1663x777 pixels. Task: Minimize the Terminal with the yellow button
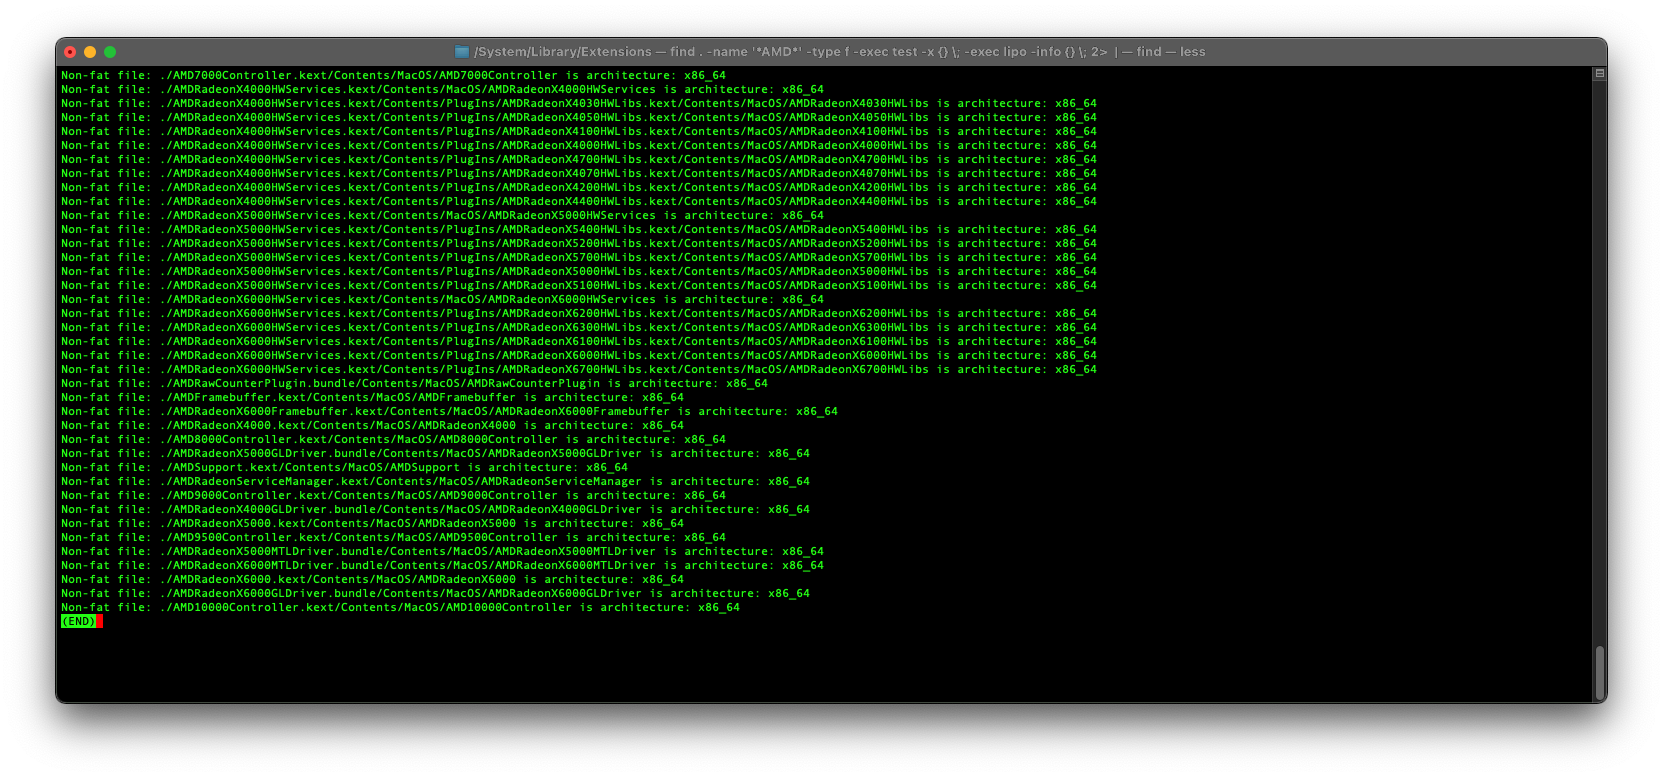click(x=90, y=52)
